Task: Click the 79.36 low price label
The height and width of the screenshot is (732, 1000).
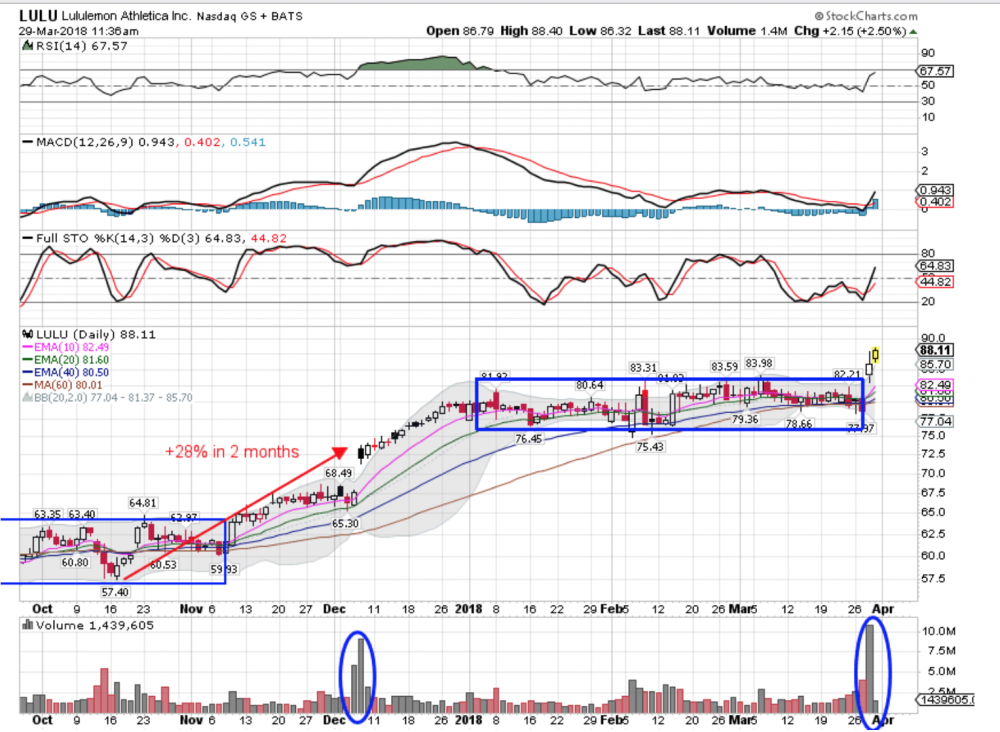Action: [745, 420]
